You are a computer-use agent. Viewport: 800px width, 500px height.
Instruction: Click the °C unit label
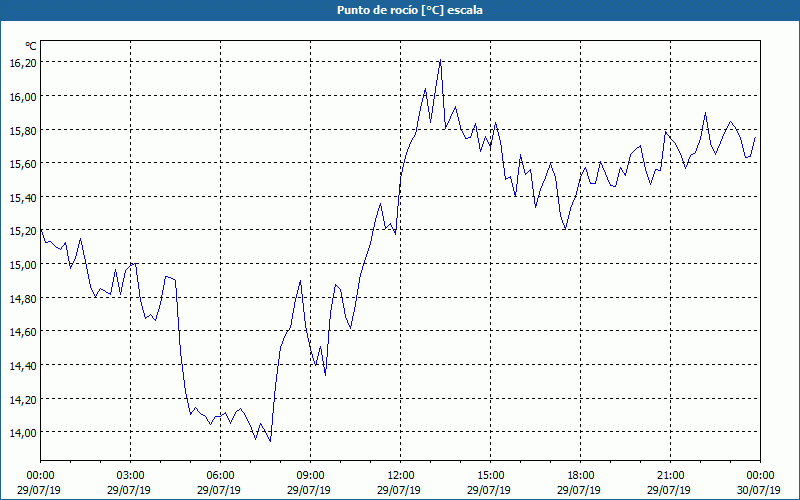coord(31,46)
